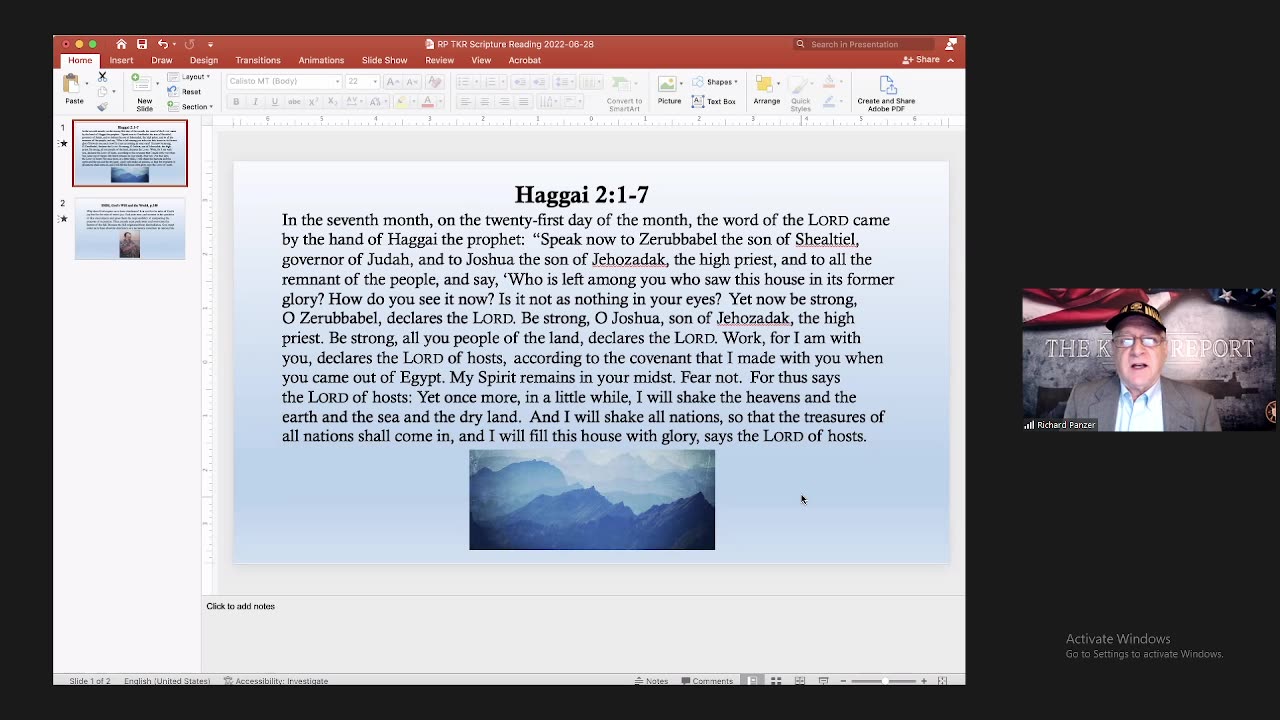The image size is (1280, 720).
Task: Open the Slide Show tab
Action: (x=384, y=60)
